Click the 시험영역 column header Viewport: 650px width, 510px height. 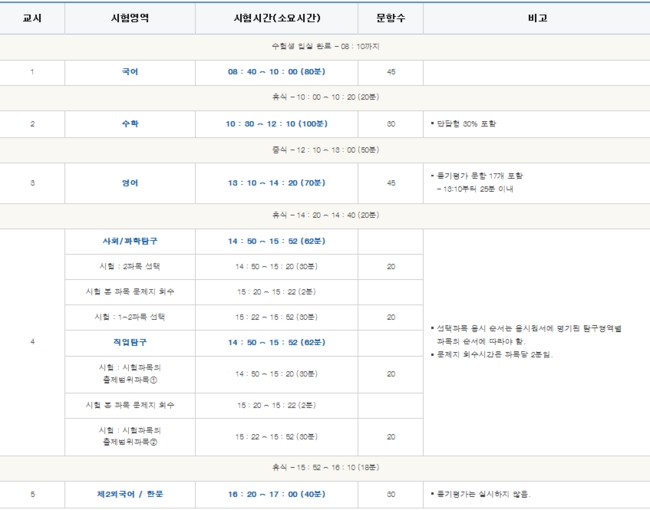tap(130, 19)
